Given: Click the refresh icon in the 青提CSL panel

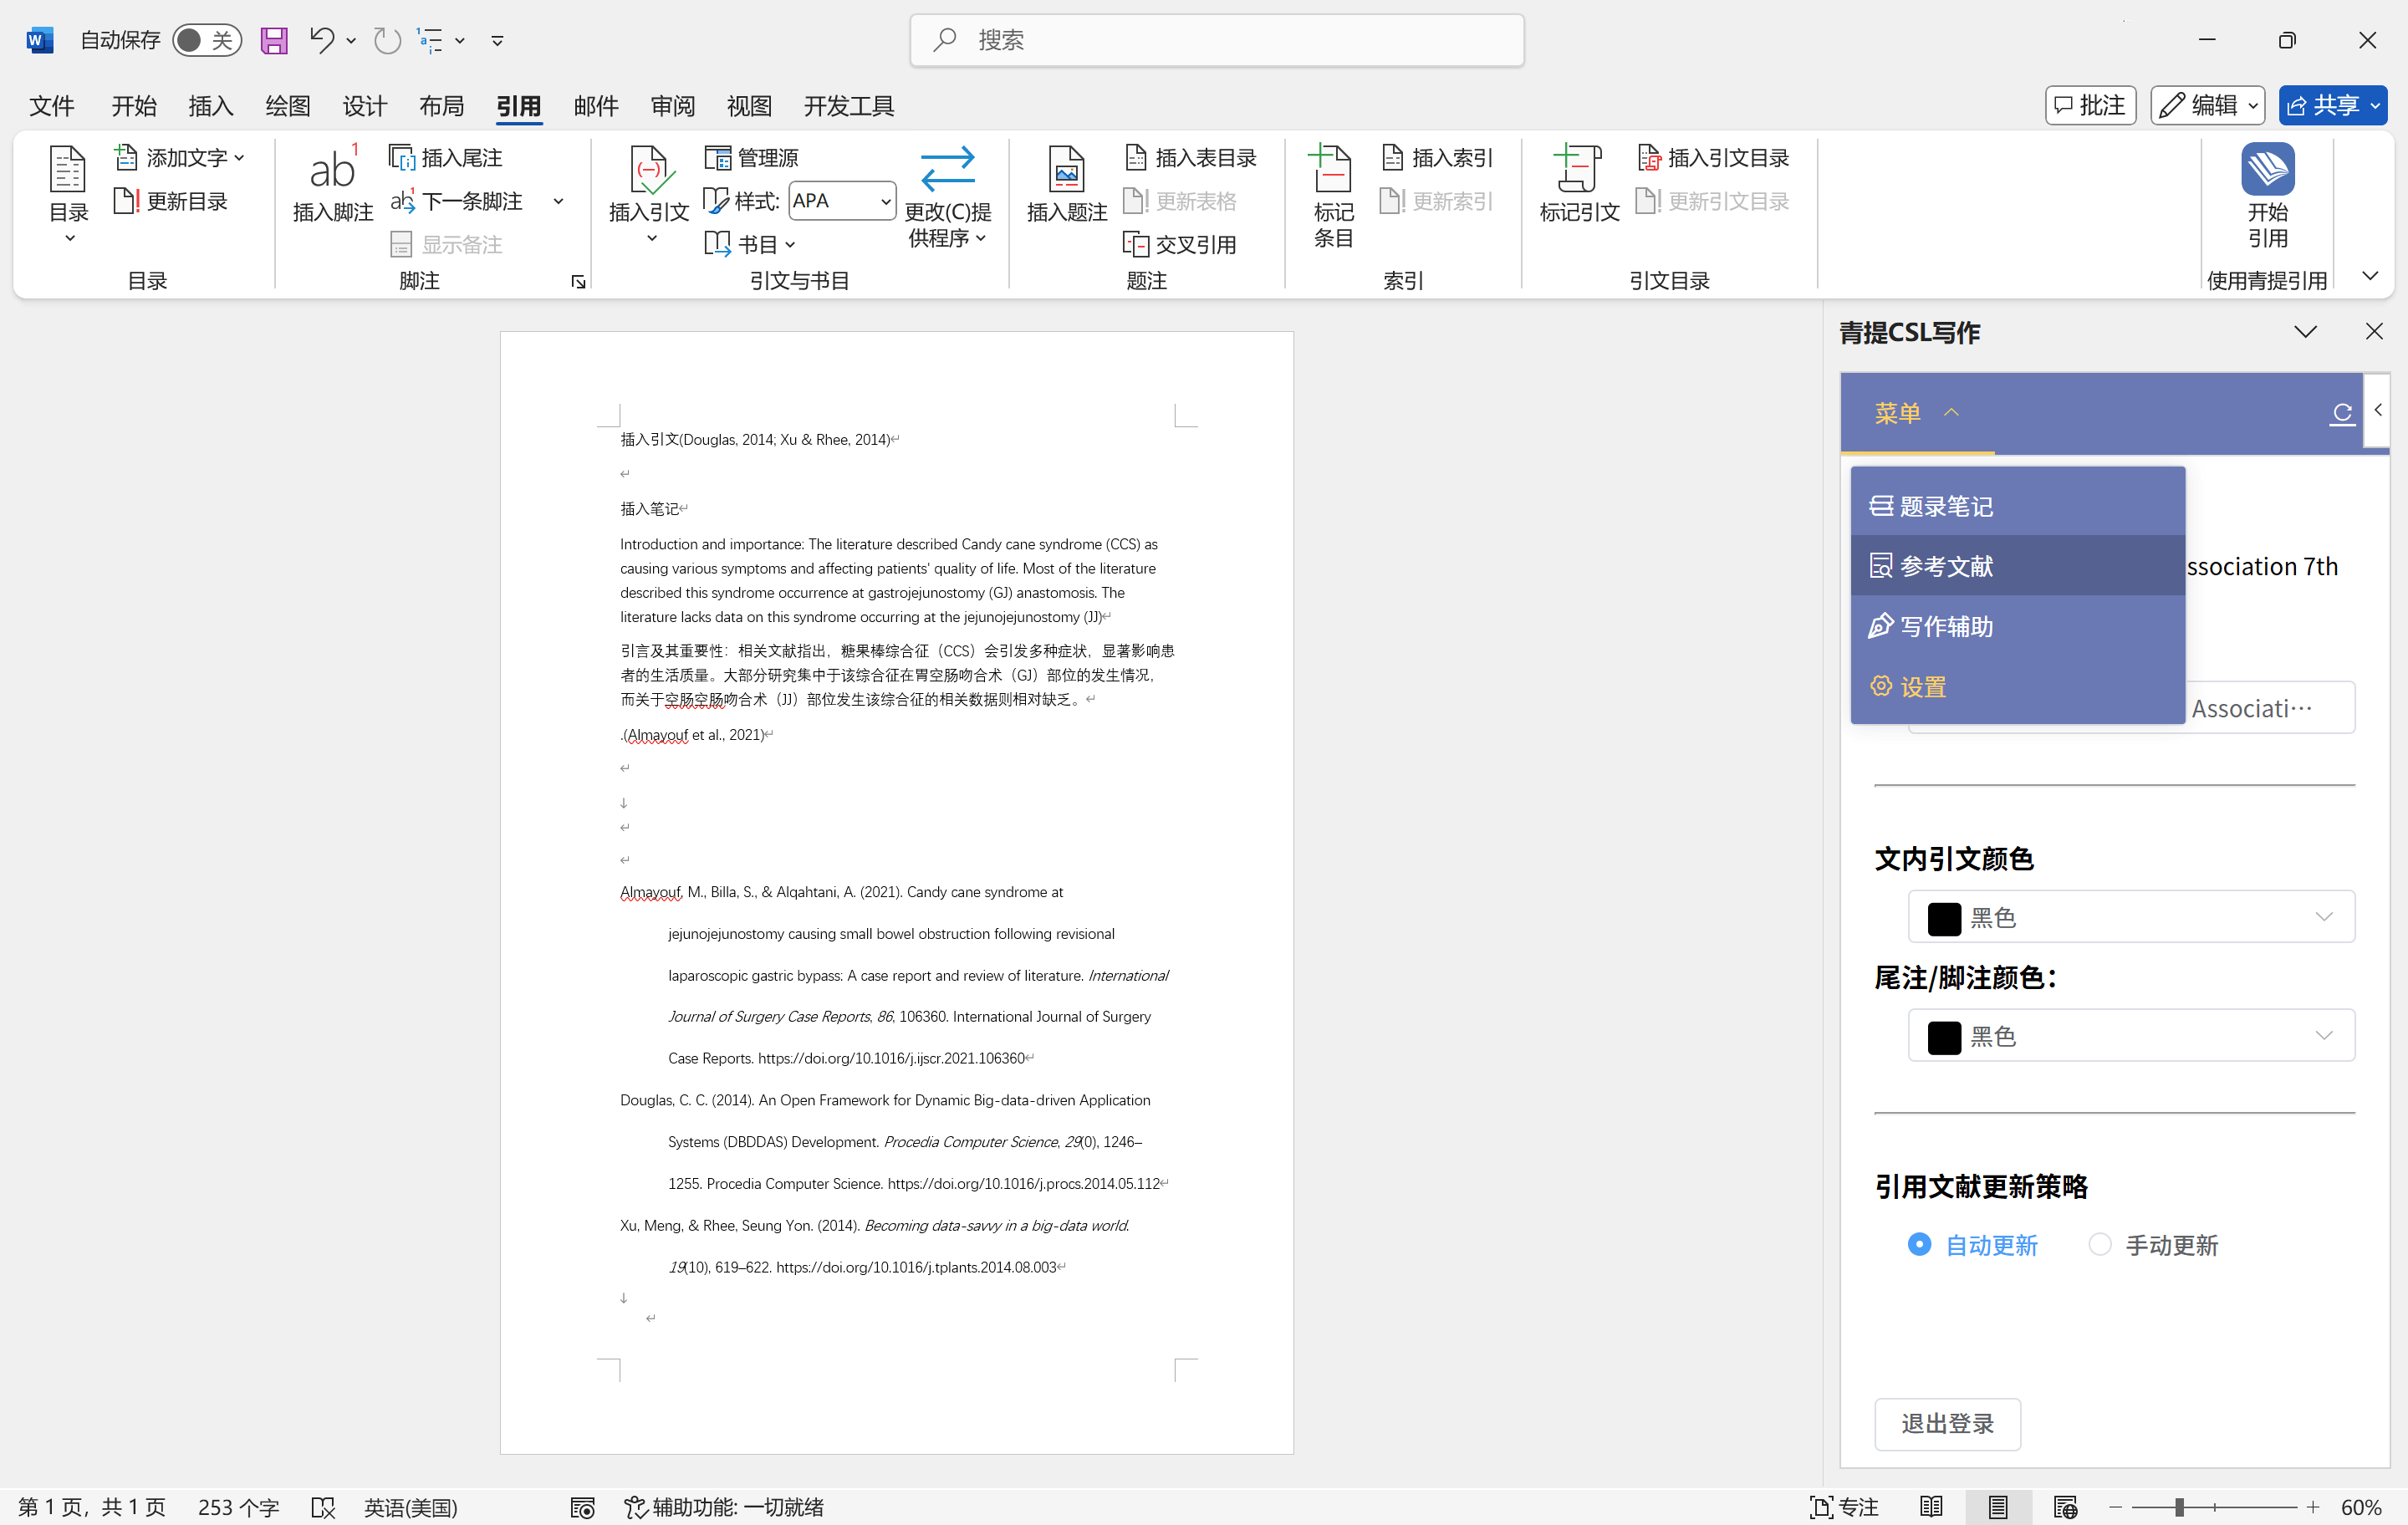Looking at the screenshot, I should (x=2341, y=412).
